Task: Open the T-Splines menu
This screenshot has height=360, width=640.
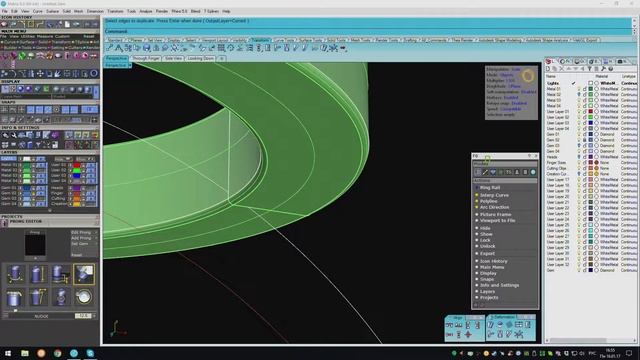Action: pyautogui.click(x=211, y=11)
